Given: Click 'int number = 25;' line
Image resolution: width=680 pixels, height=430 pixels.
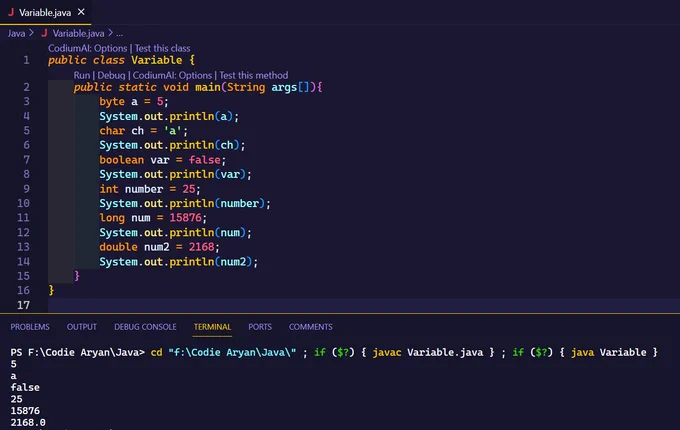Looking at the screenshot, I should coord(150,189).
